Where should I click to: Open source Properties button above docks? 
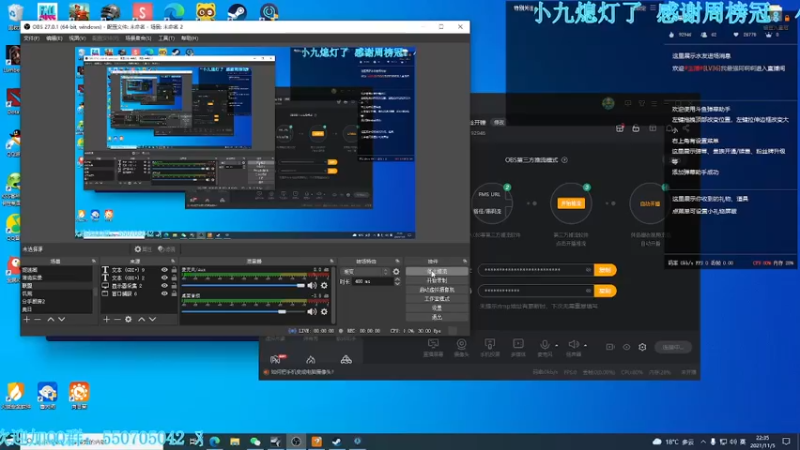[143, 249]
